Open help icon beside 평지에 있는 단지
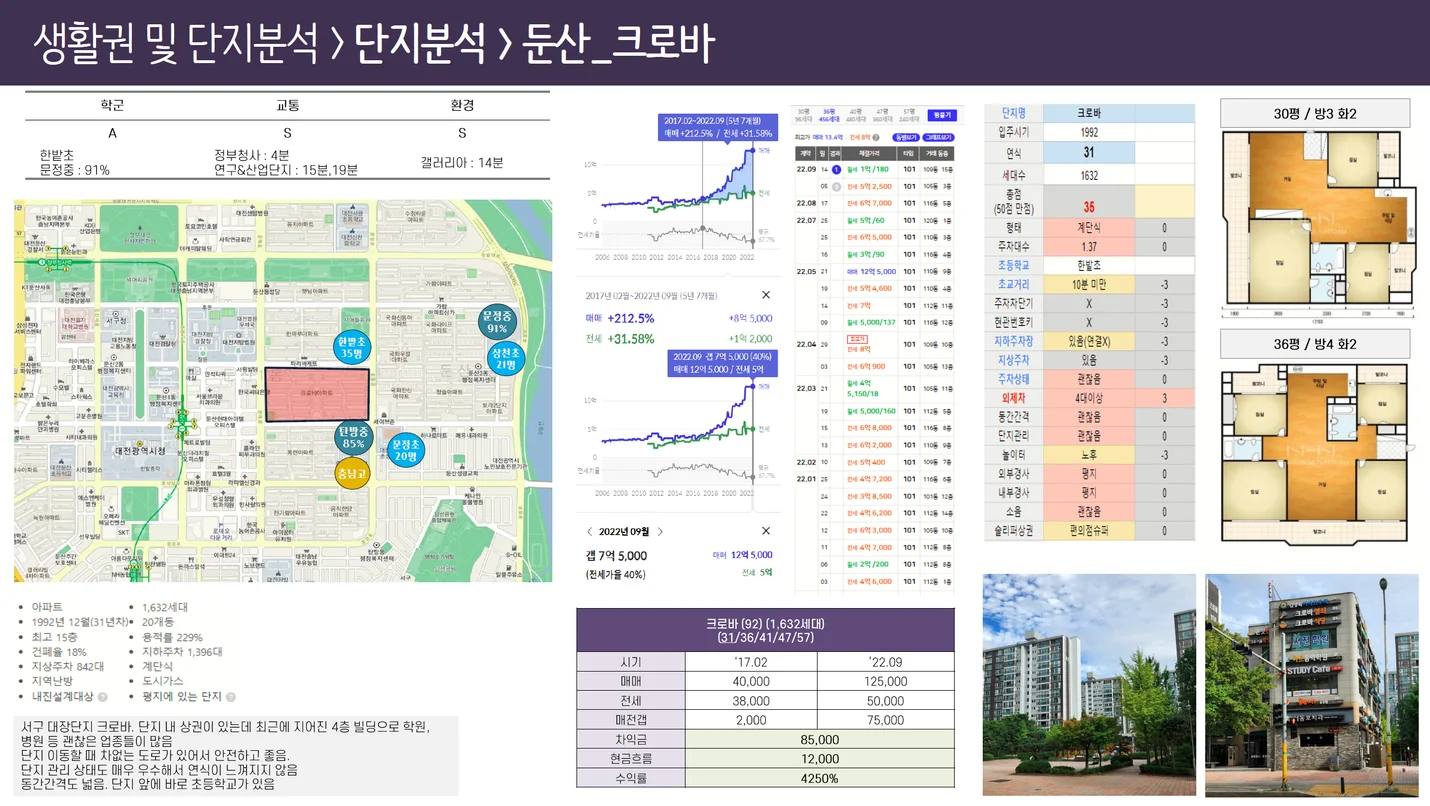Viewport: 1430px width, 806px height. pos(231,697)
